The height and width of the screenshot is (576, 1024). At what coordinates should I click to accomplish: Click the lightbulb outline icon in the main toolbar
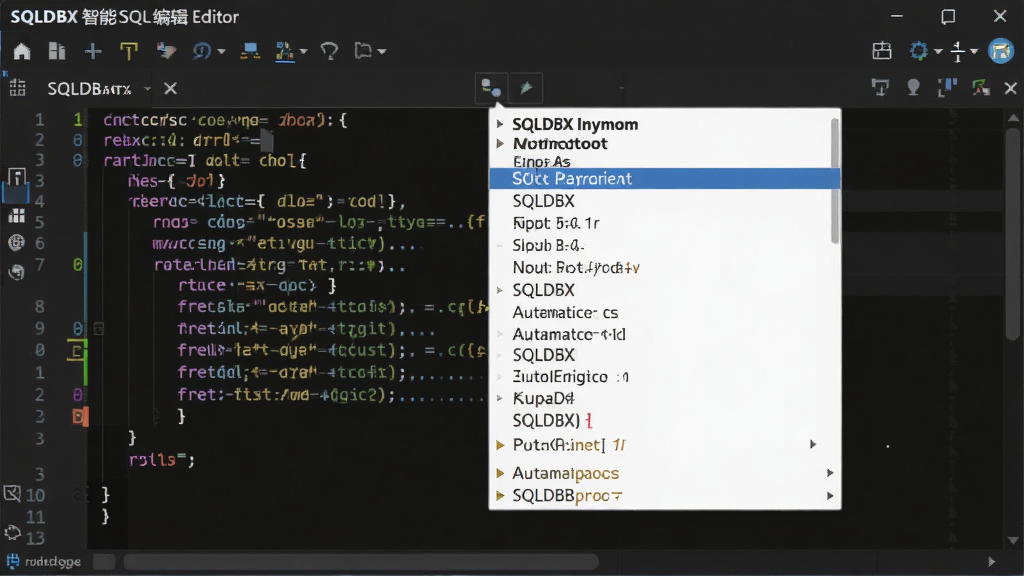(x=329, y=51)
